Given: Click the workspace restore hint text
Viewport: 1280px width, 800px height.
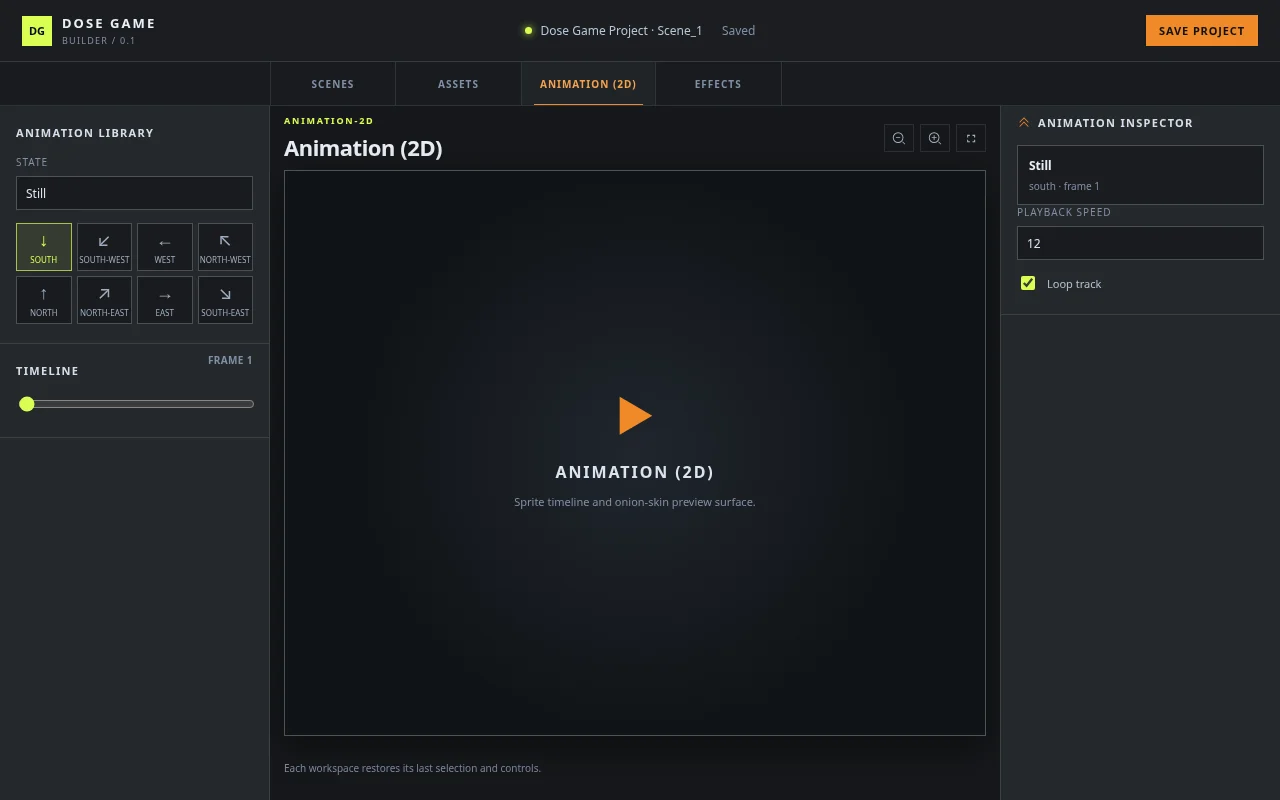Looking at the screenshot, I should (412, 768).
